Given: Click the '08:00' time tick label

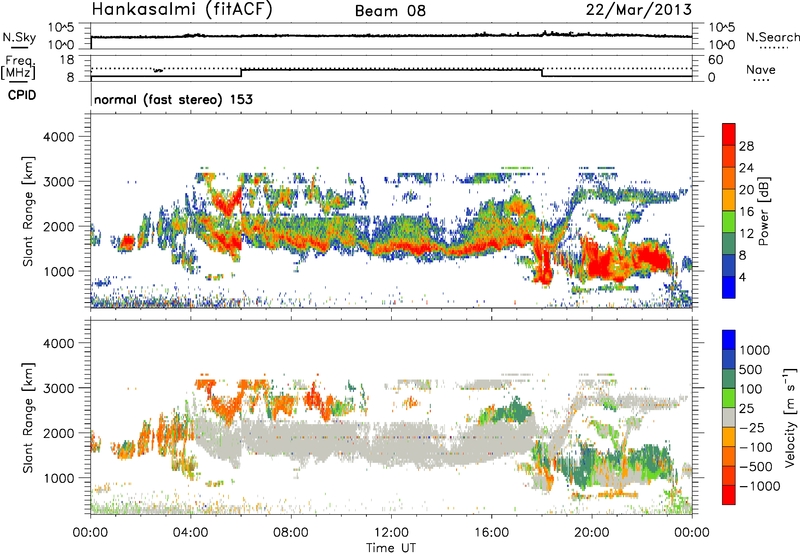Looking at the screenshot, I should click(291, 533).
